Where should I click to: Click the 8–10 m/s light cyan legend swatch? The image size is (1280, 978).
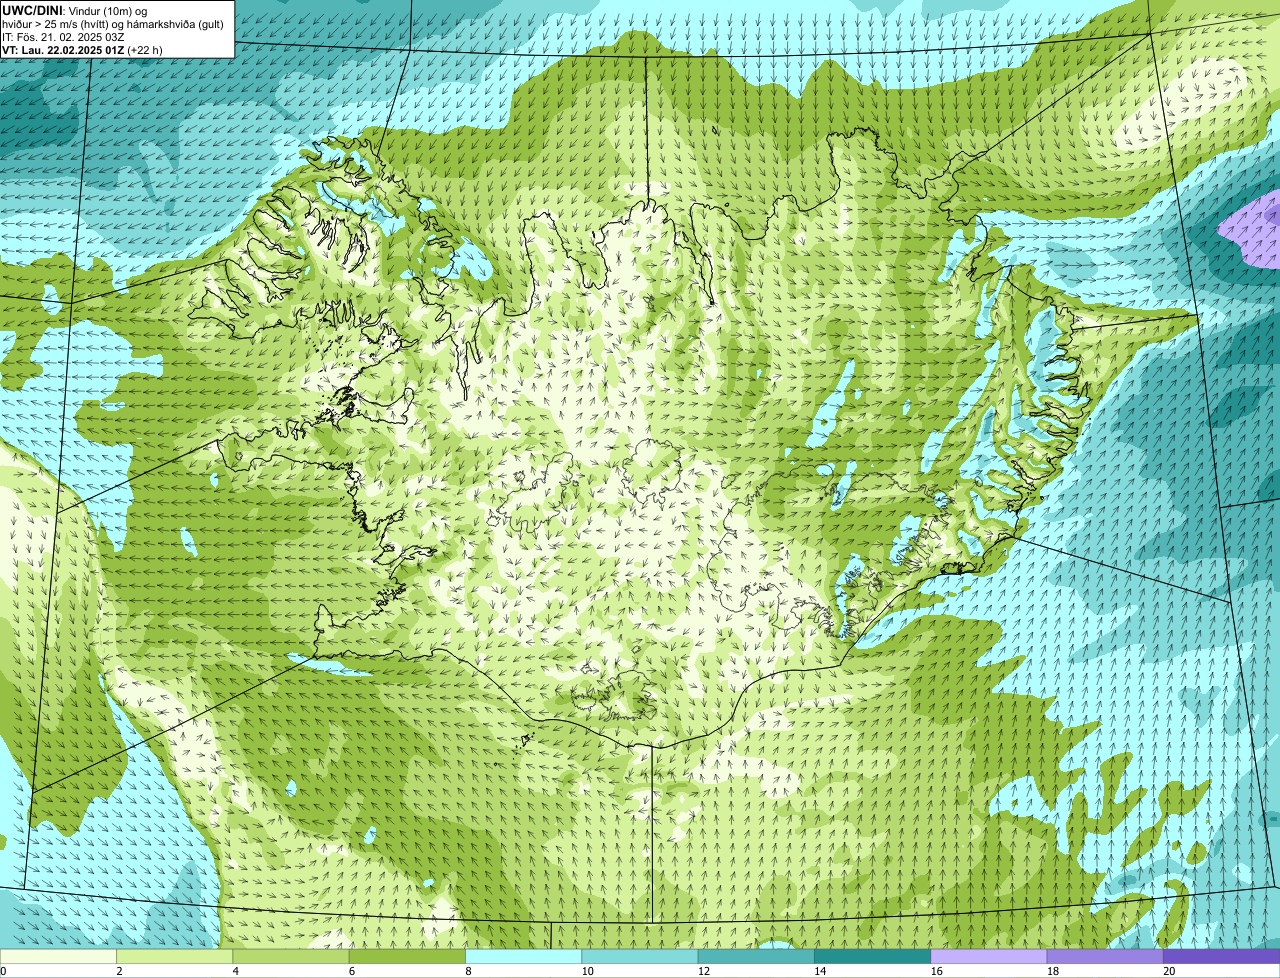tap(524, 956)
